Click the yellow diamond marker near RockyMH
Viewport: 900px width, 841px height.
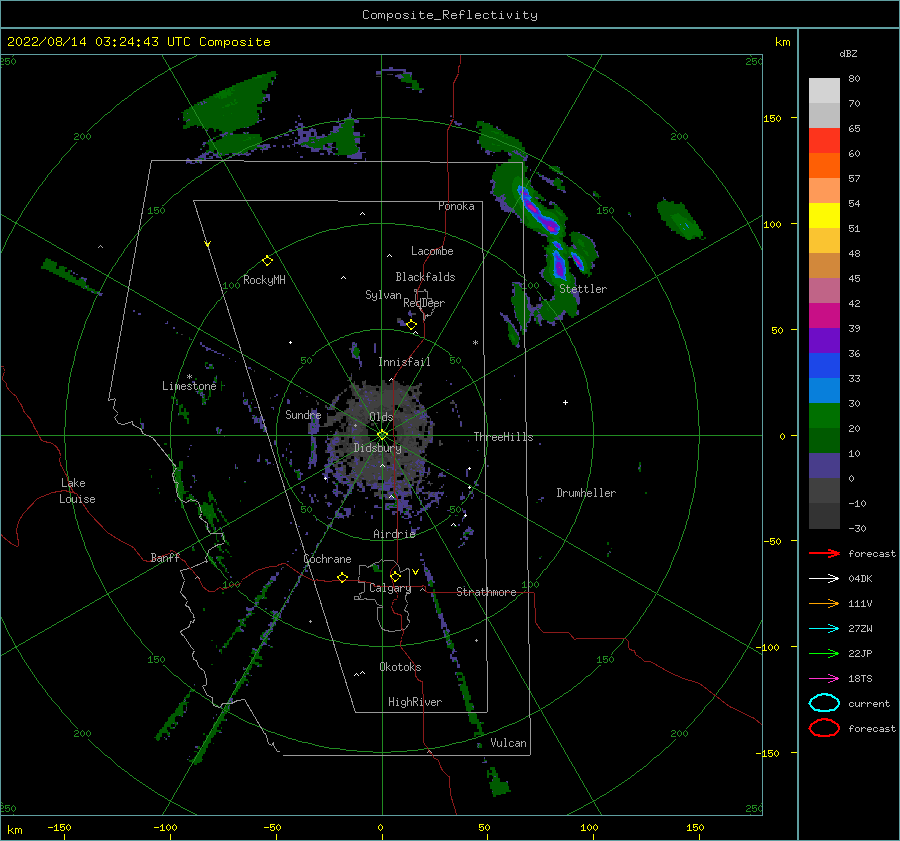tap(267, 261)
